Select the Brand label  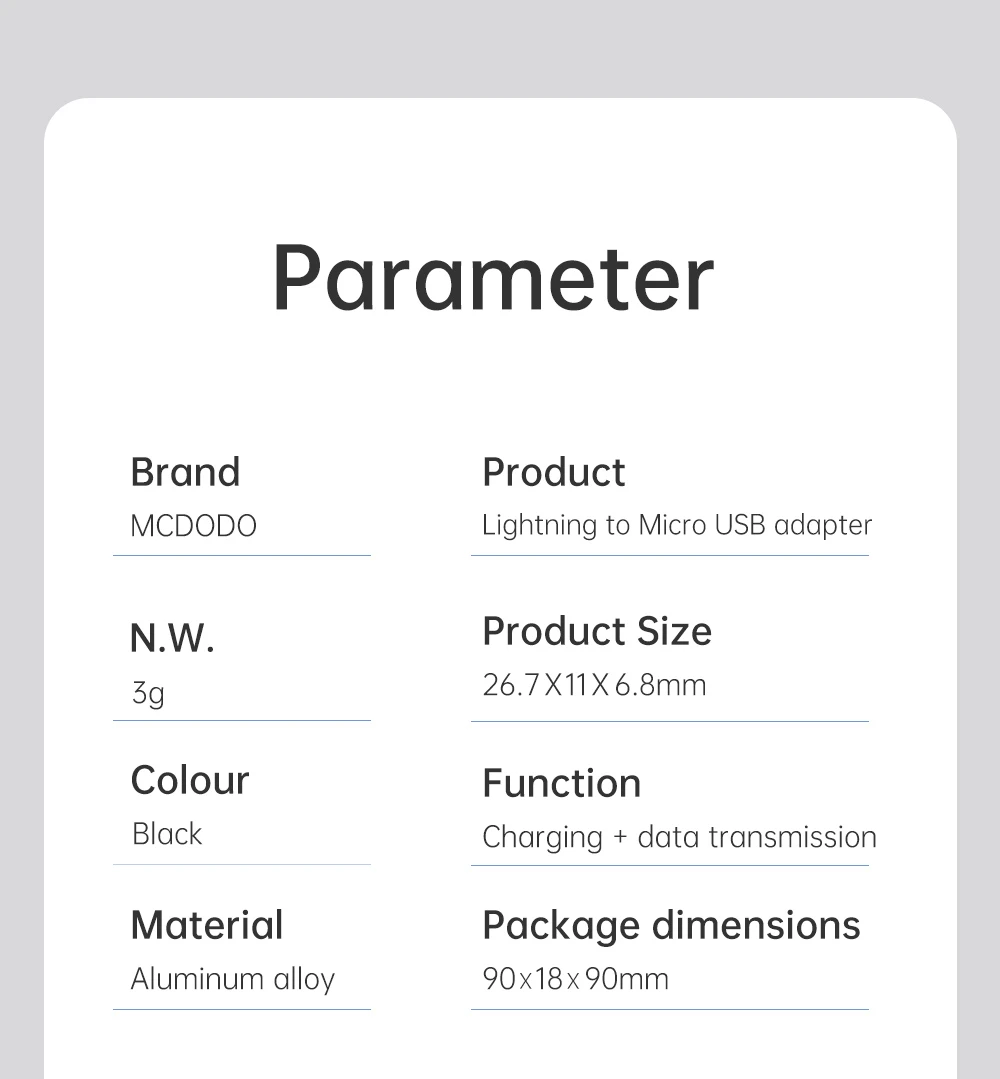185,472
